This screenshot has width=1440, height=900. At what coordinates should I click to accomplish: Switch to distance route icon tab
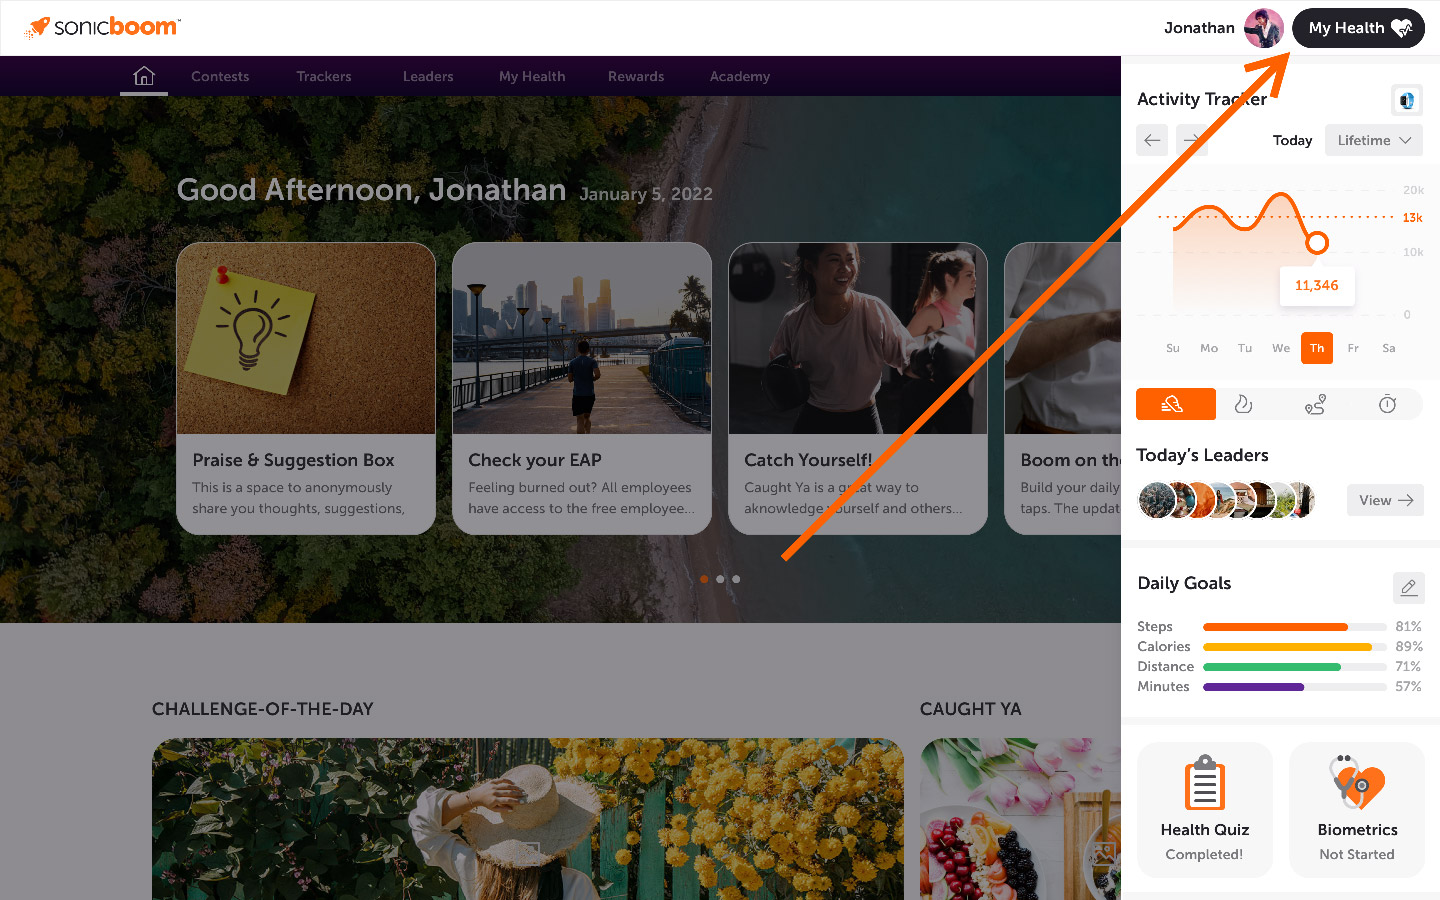coord(1315,404)
